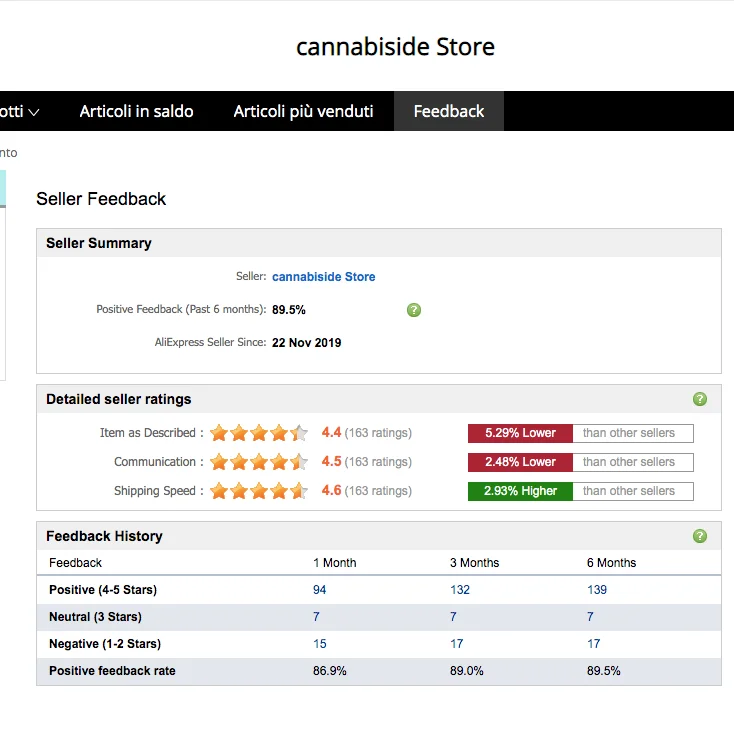This screenshot has width=734, height=734.
Task: Click help icon beside Positive Feedback 89.5%
Action: (414, 310)
